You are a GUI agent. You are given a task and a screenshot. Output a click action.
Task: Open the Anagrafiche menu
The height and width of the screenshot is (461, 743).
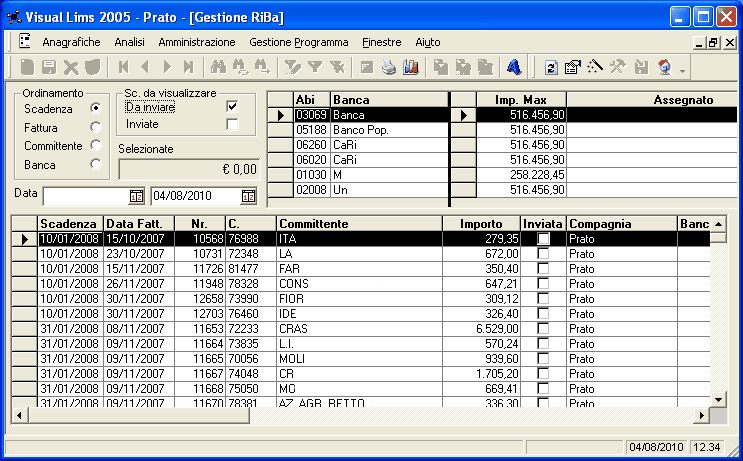pyautogui.click(x=72, y=42)
